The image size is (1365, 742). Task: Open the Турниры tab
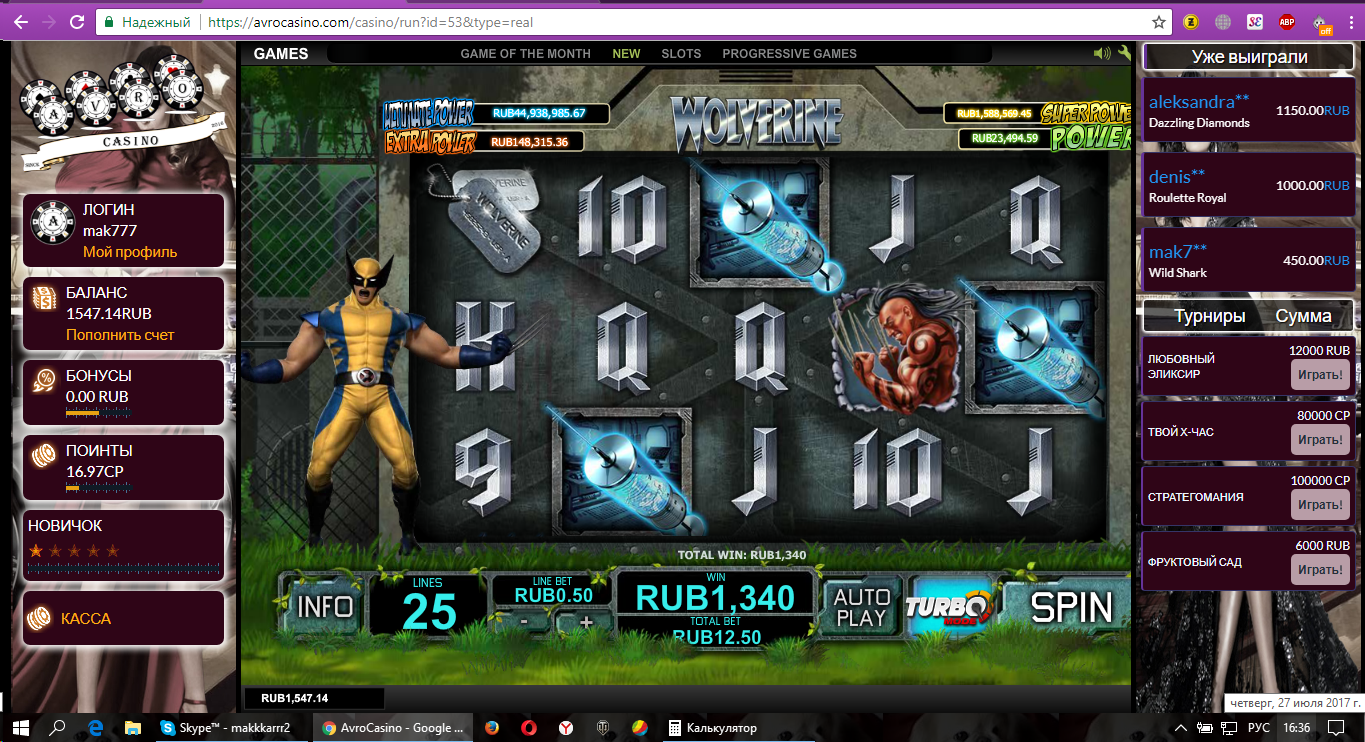pos(1210,316)
